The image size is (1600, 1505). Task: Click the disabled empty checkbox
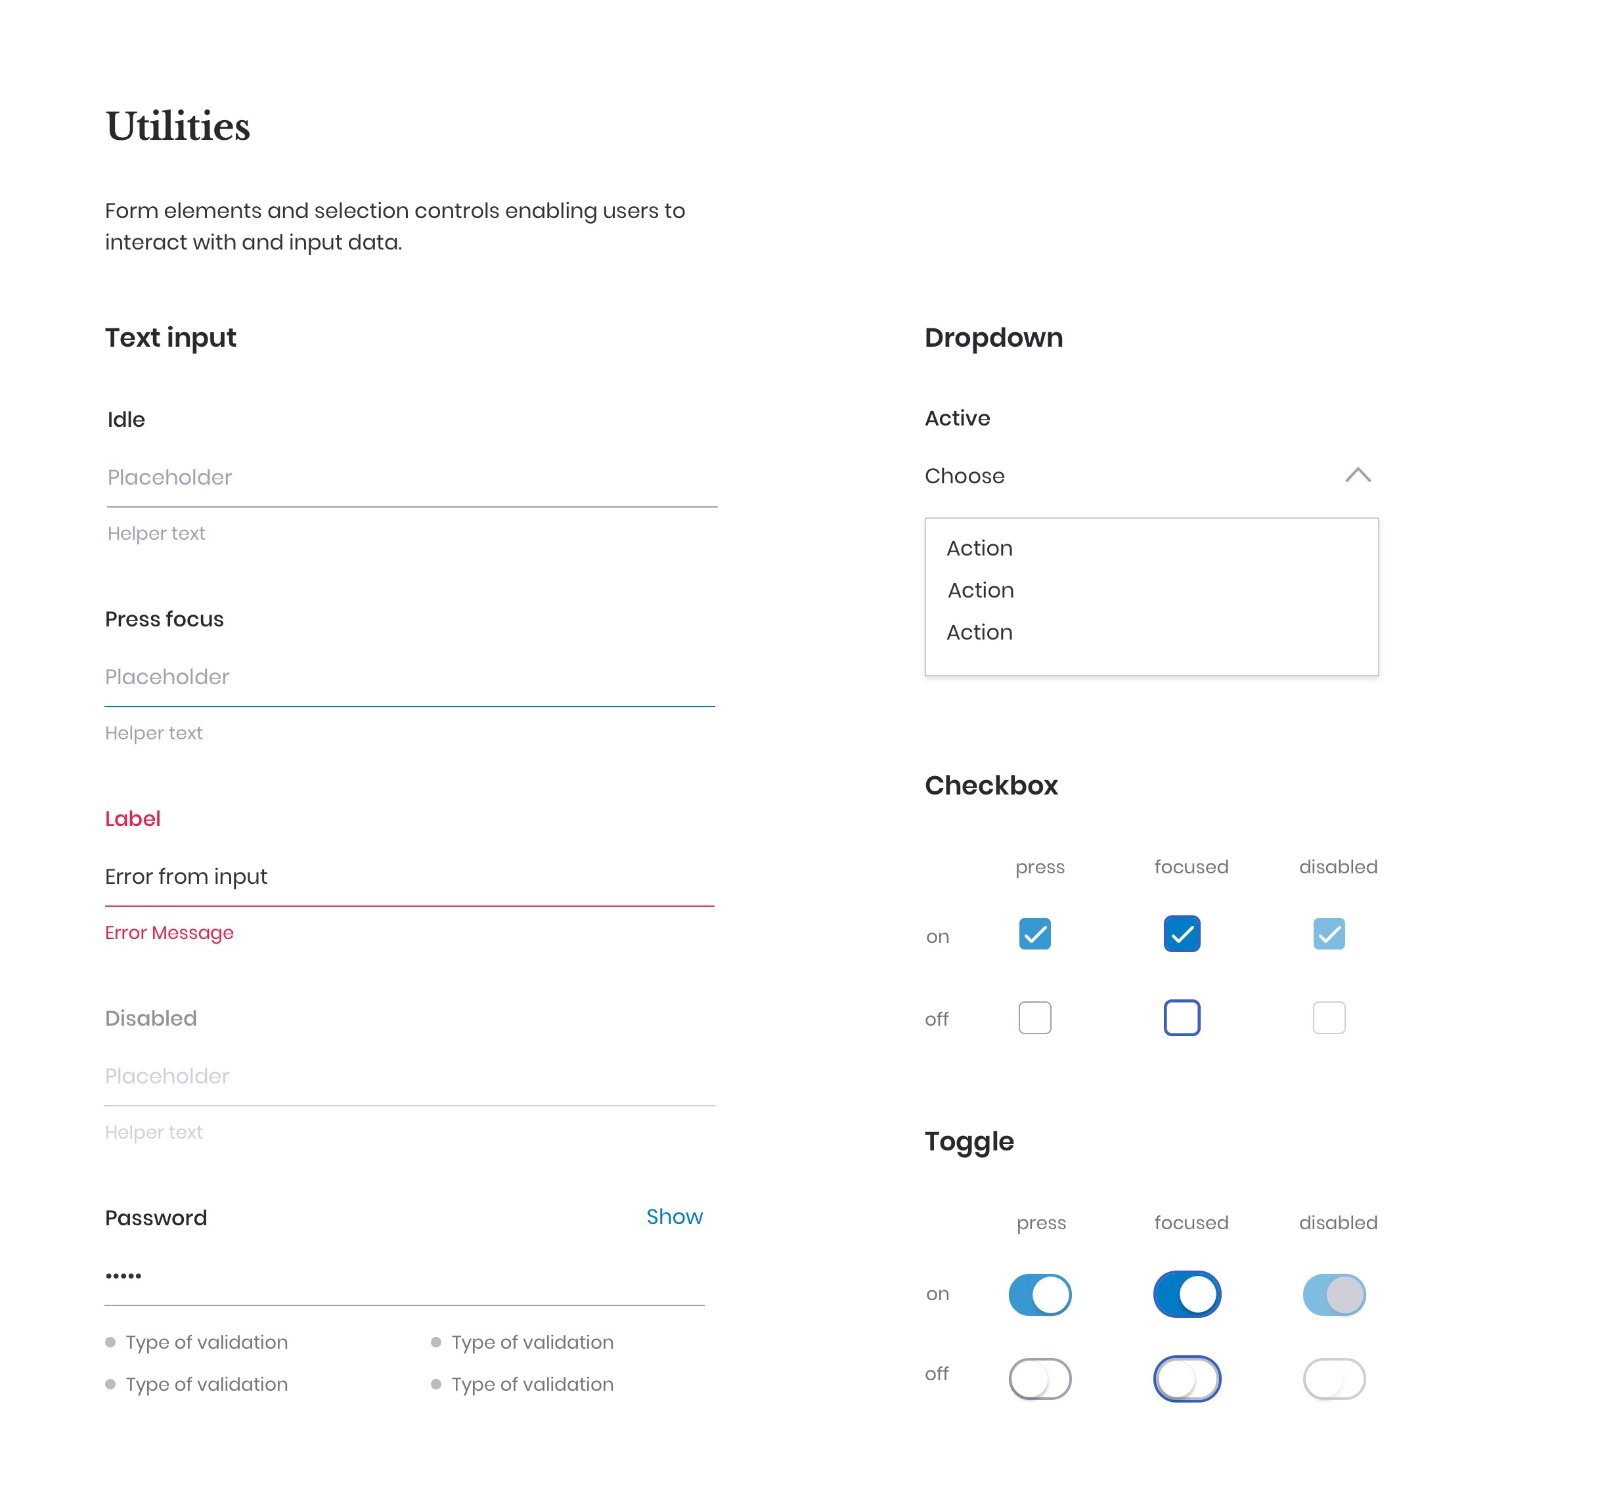click(1329, 1018)
